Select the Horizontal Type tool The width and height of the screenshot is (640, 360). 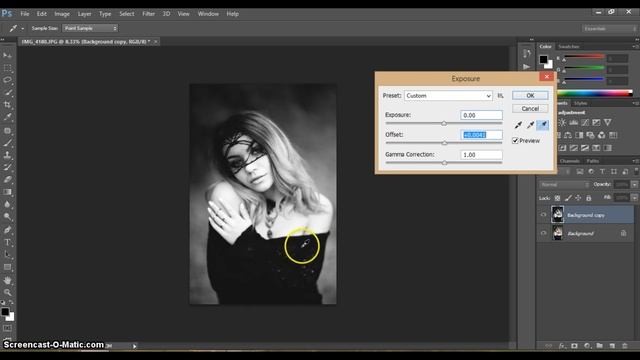coord(7,242)
